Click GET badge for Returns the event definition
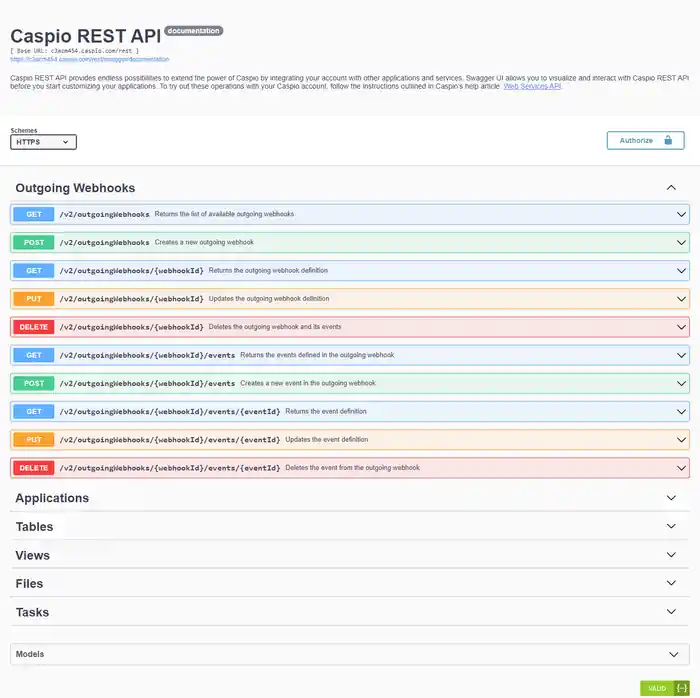 coord(33,411)
